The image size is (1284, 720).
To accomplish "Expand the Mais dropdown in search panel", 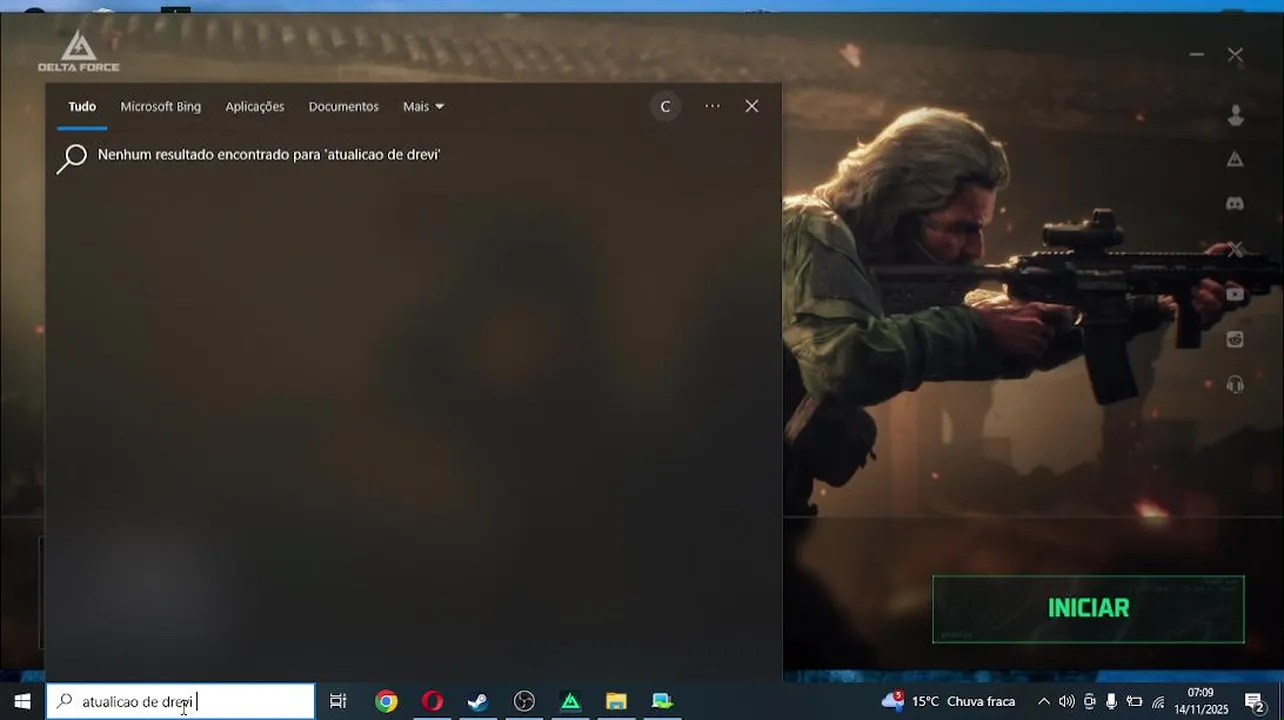I will coord(423,106).
